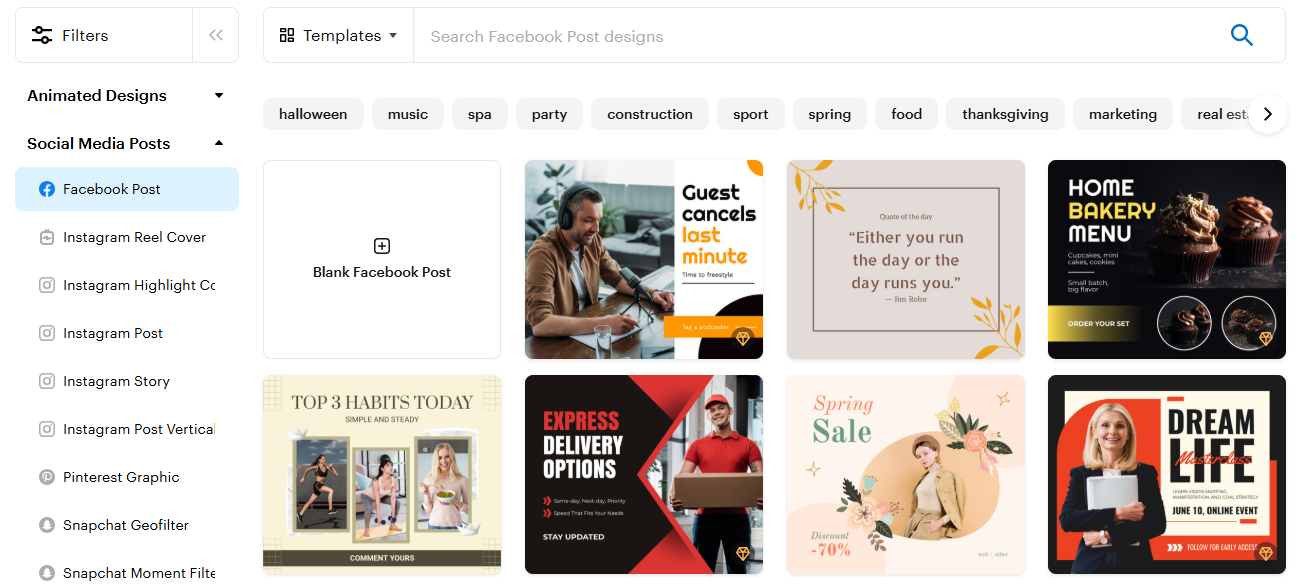Click the Instagram Story icon
1303x588 pixels.
(x=47, y=381)
